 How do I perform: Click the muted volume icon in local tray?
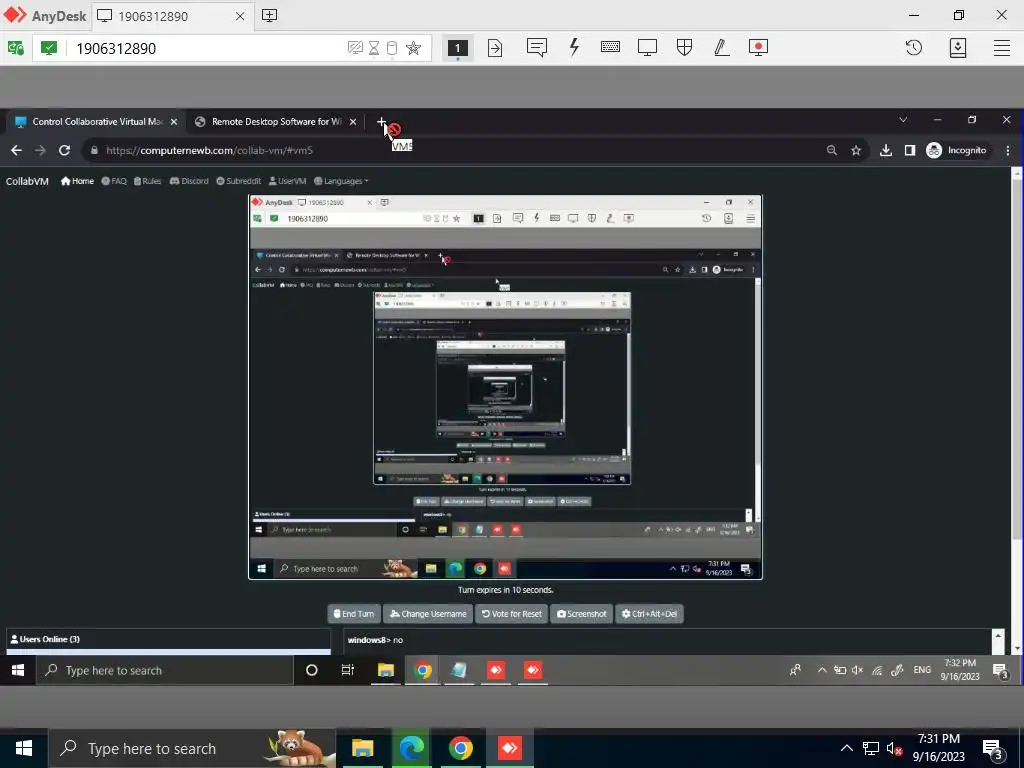(x=894, y=748)
